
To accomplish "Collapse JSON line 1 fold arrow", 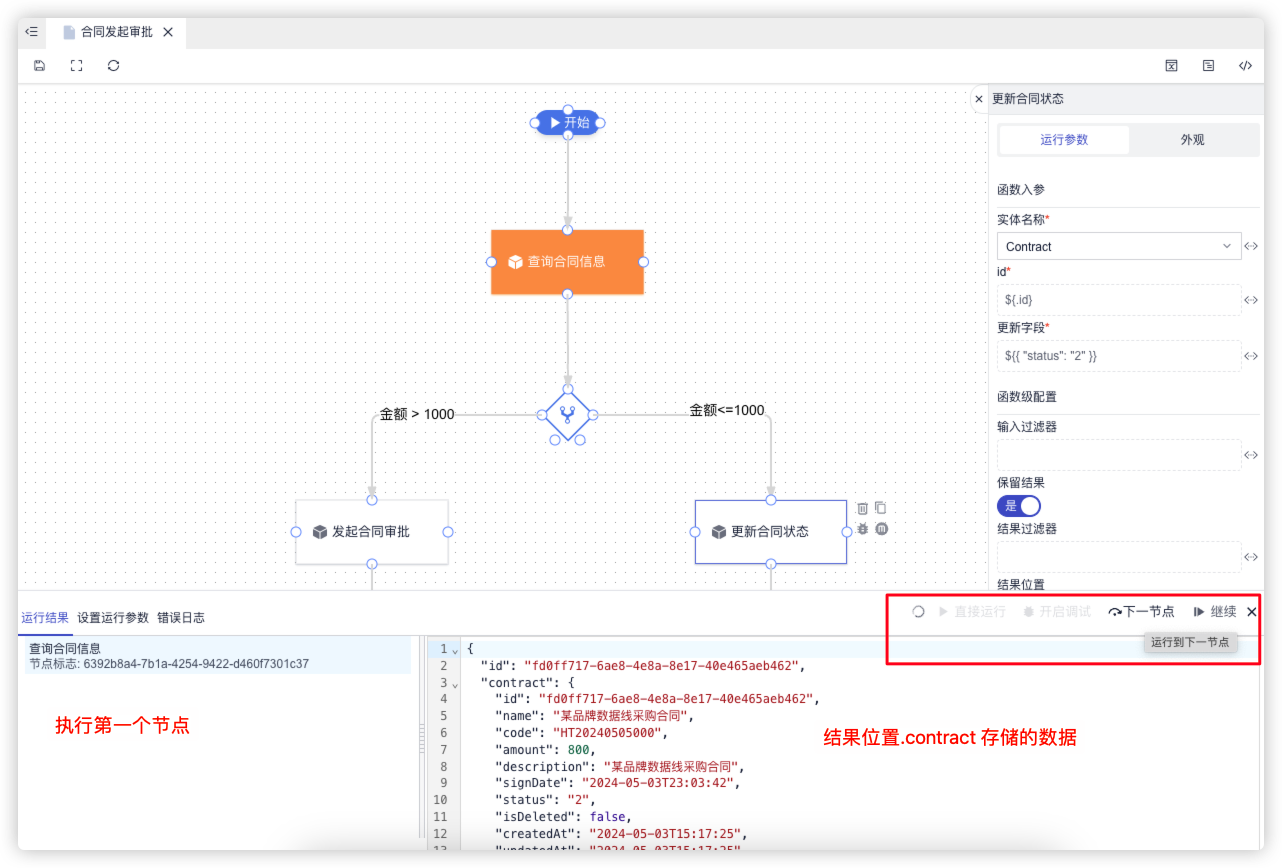I will click(x=456, y=650).
